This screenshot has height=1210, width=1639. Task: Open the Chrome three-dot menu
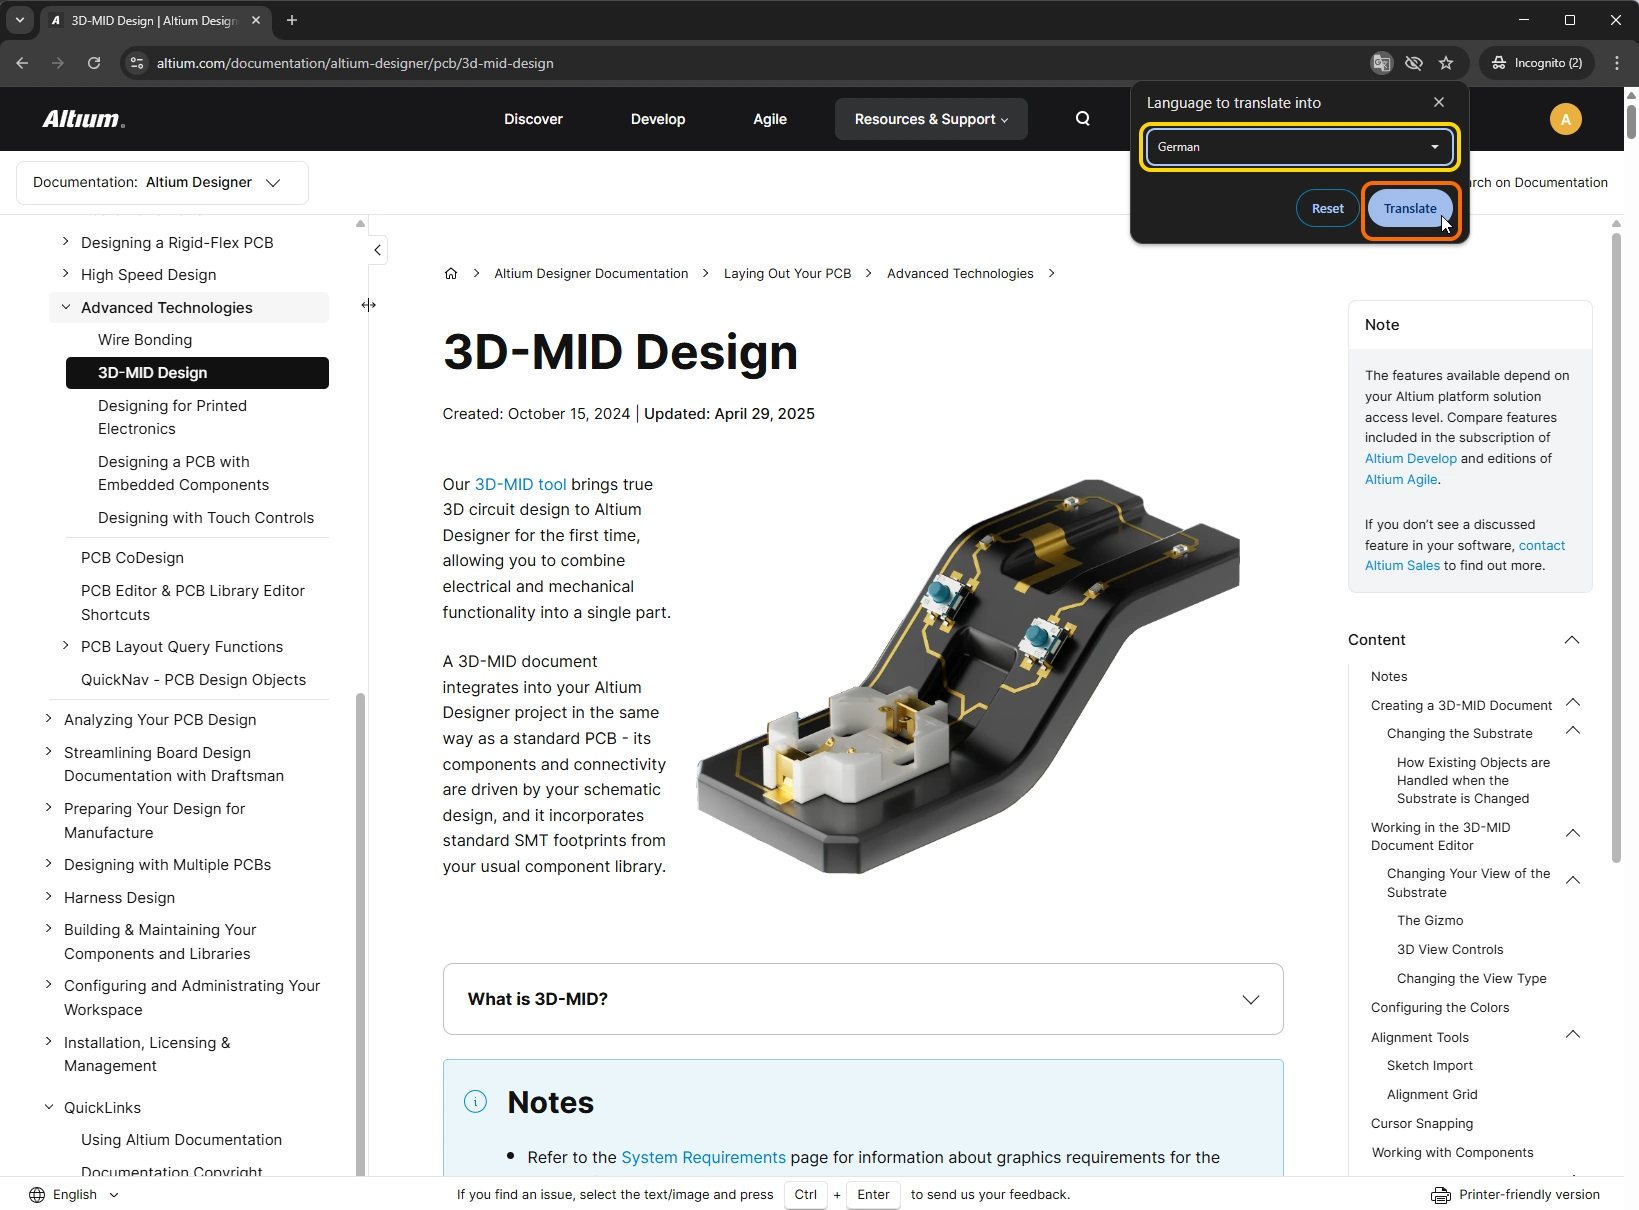point(1617,63)
